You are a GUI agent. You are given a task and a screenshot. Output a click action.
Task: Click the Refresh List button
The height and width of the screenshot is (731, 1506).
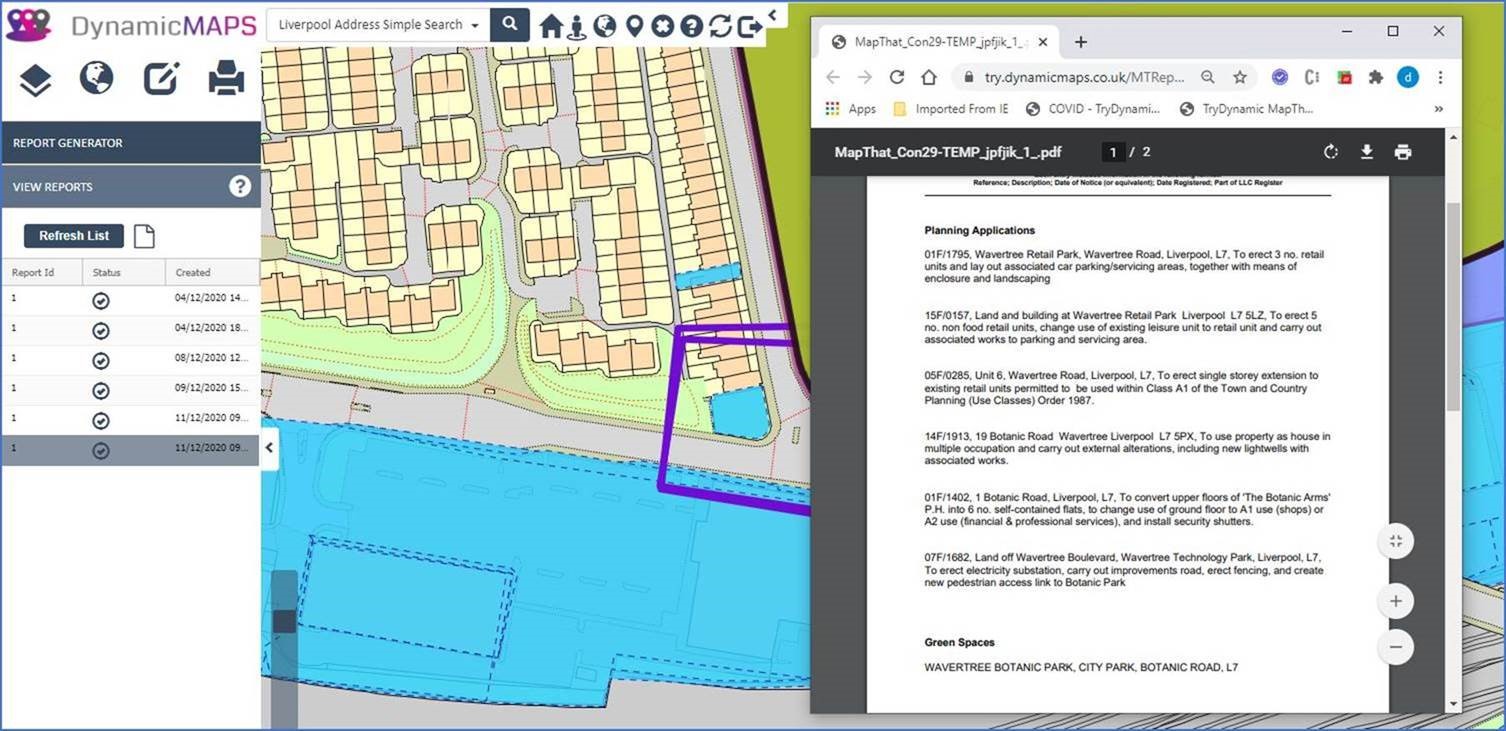pyautogui.click(x=74, y=236)
